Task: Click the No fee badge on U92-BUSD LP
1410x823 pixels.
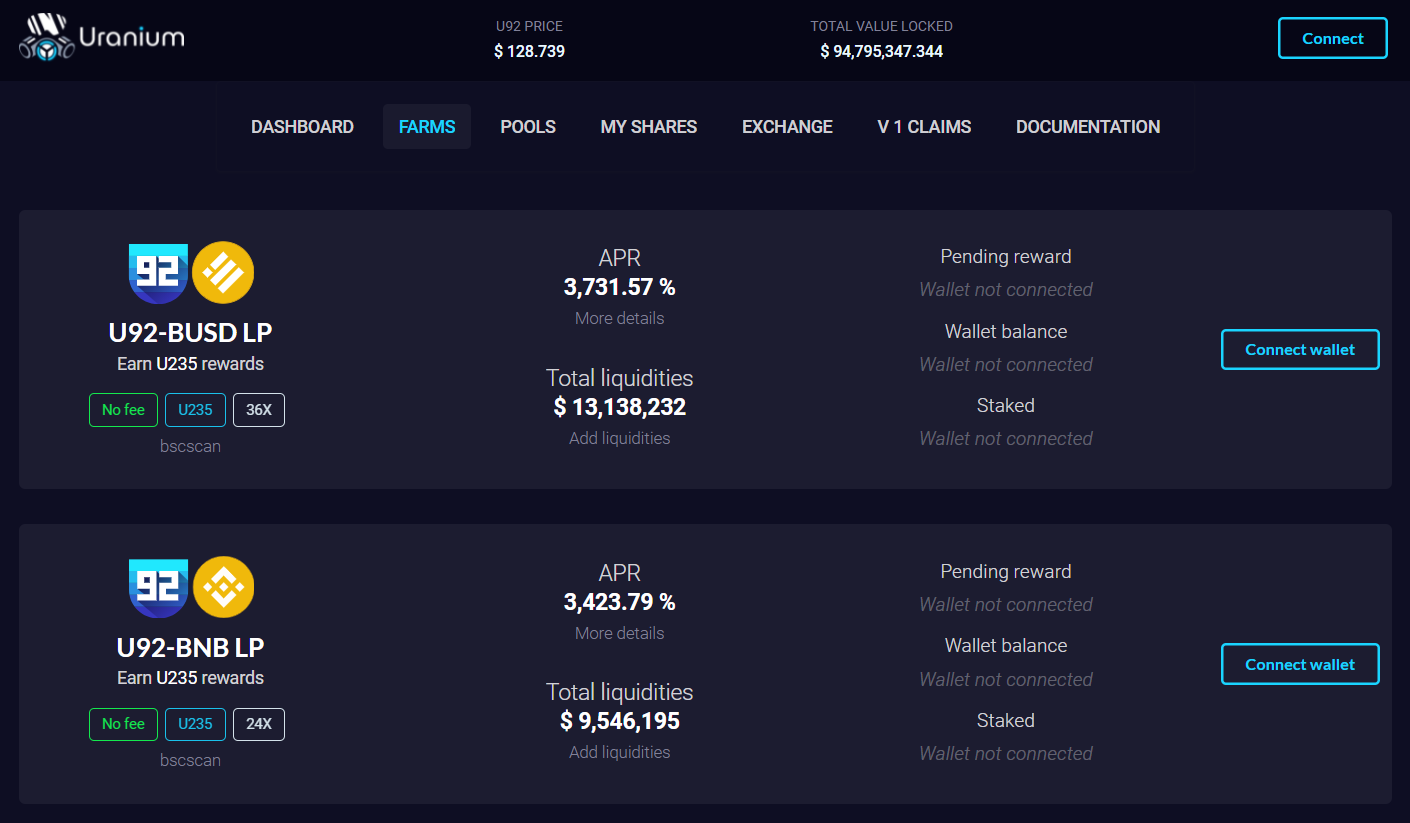Action: 124,410
